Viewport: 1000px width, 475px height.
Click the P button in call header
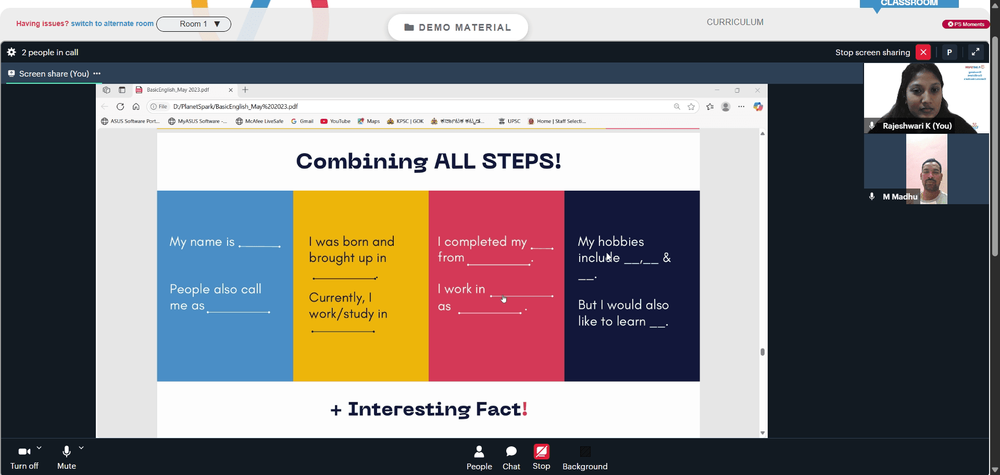tap(949, 52)
